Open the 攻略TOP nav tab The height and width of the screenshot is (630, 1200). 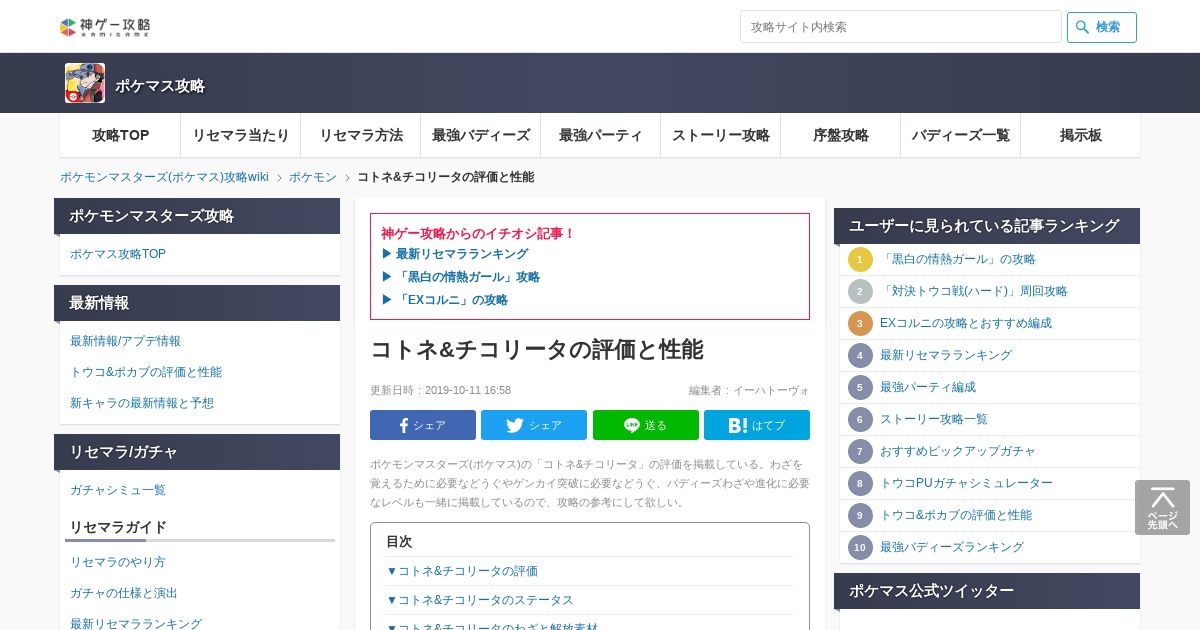pyautogui.click(x=120, y=135)
